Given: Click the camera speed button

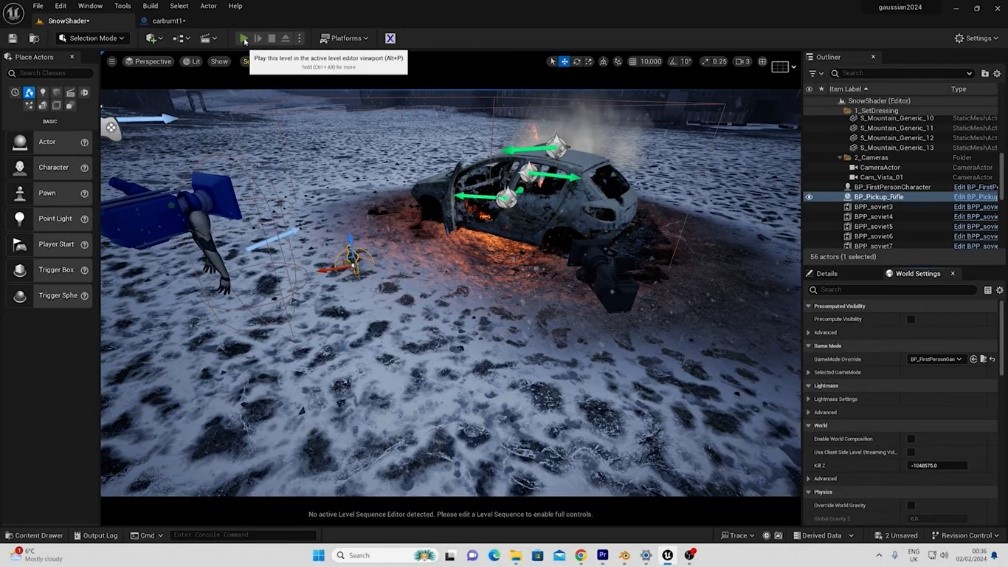Looking at the screenshot, I should click(741, 61).
